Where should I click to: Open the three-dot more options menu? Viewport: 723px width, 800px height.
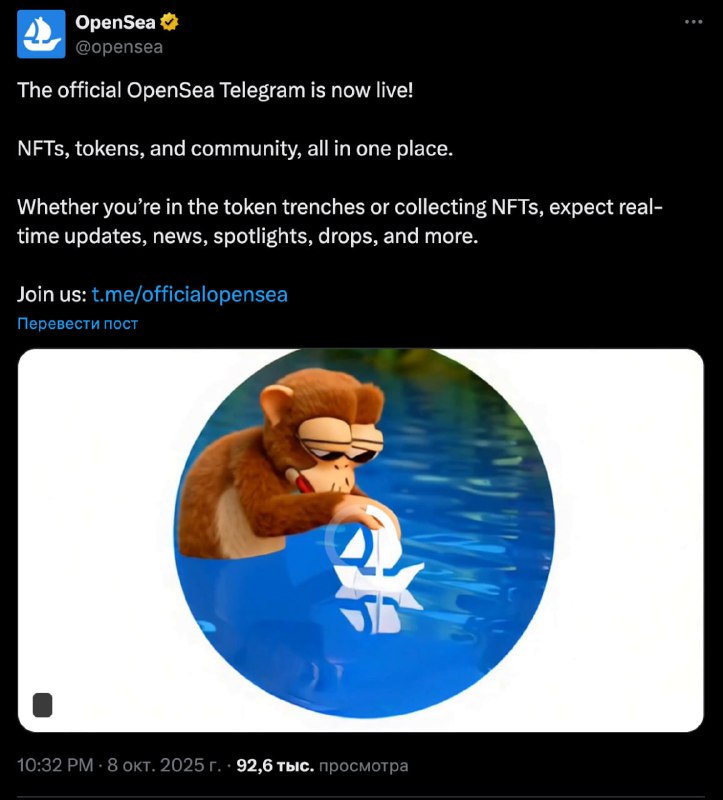coord(693,22)
